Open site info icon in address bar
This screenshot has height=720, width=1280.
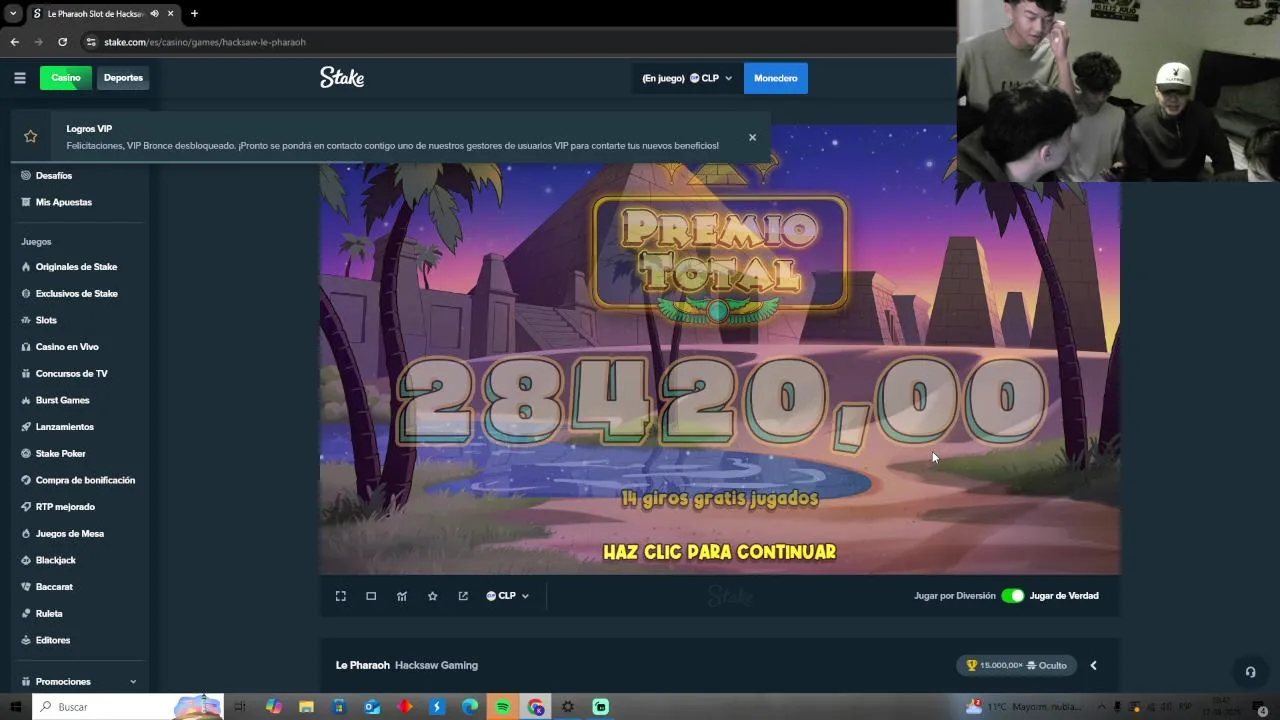coord(91,42)
